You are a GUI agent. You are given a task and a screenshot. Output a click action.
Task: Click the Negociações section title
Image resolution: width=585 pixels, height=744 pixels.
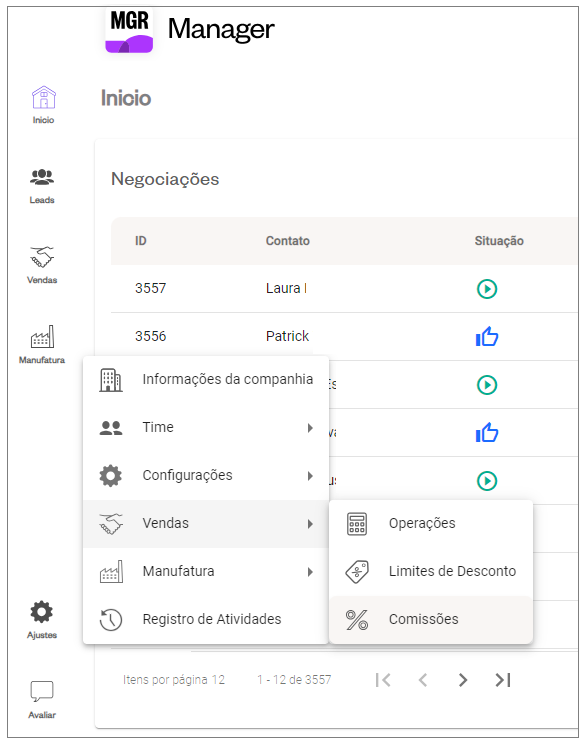165,180
